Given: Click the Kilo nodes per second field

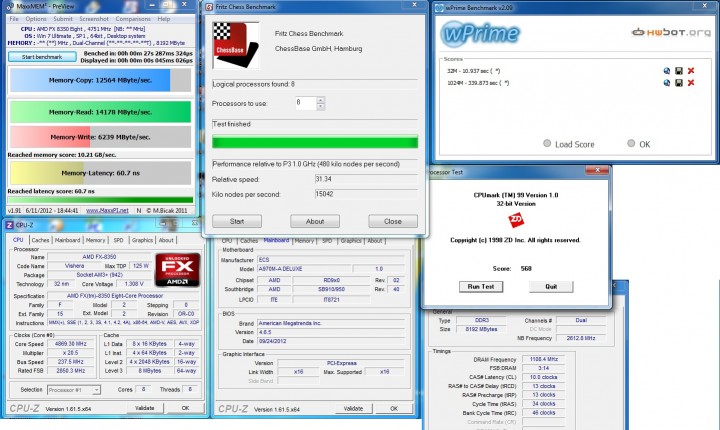Looking at the screenshot, I should pyautogui.click(x=366, y=194).
